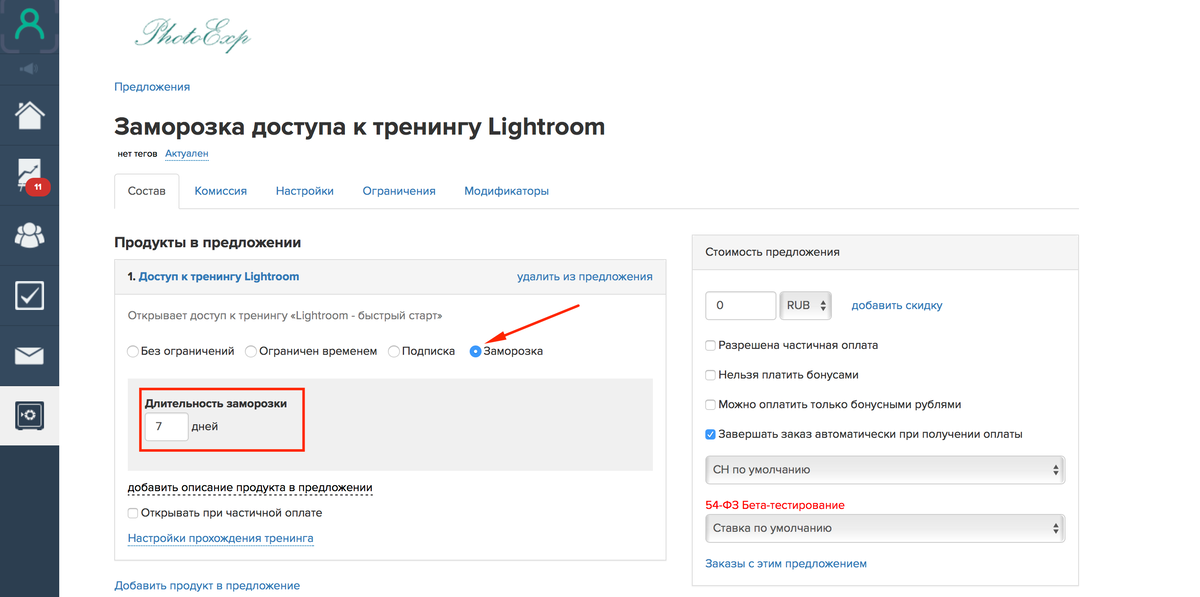
Task: Click the 'нет тегов' tags label
Action: pos(137,154)
